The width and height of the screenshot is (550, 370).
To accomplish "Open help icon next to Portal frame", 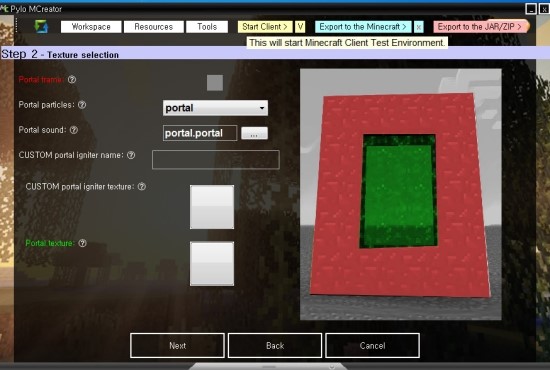I will pos(72,80).
